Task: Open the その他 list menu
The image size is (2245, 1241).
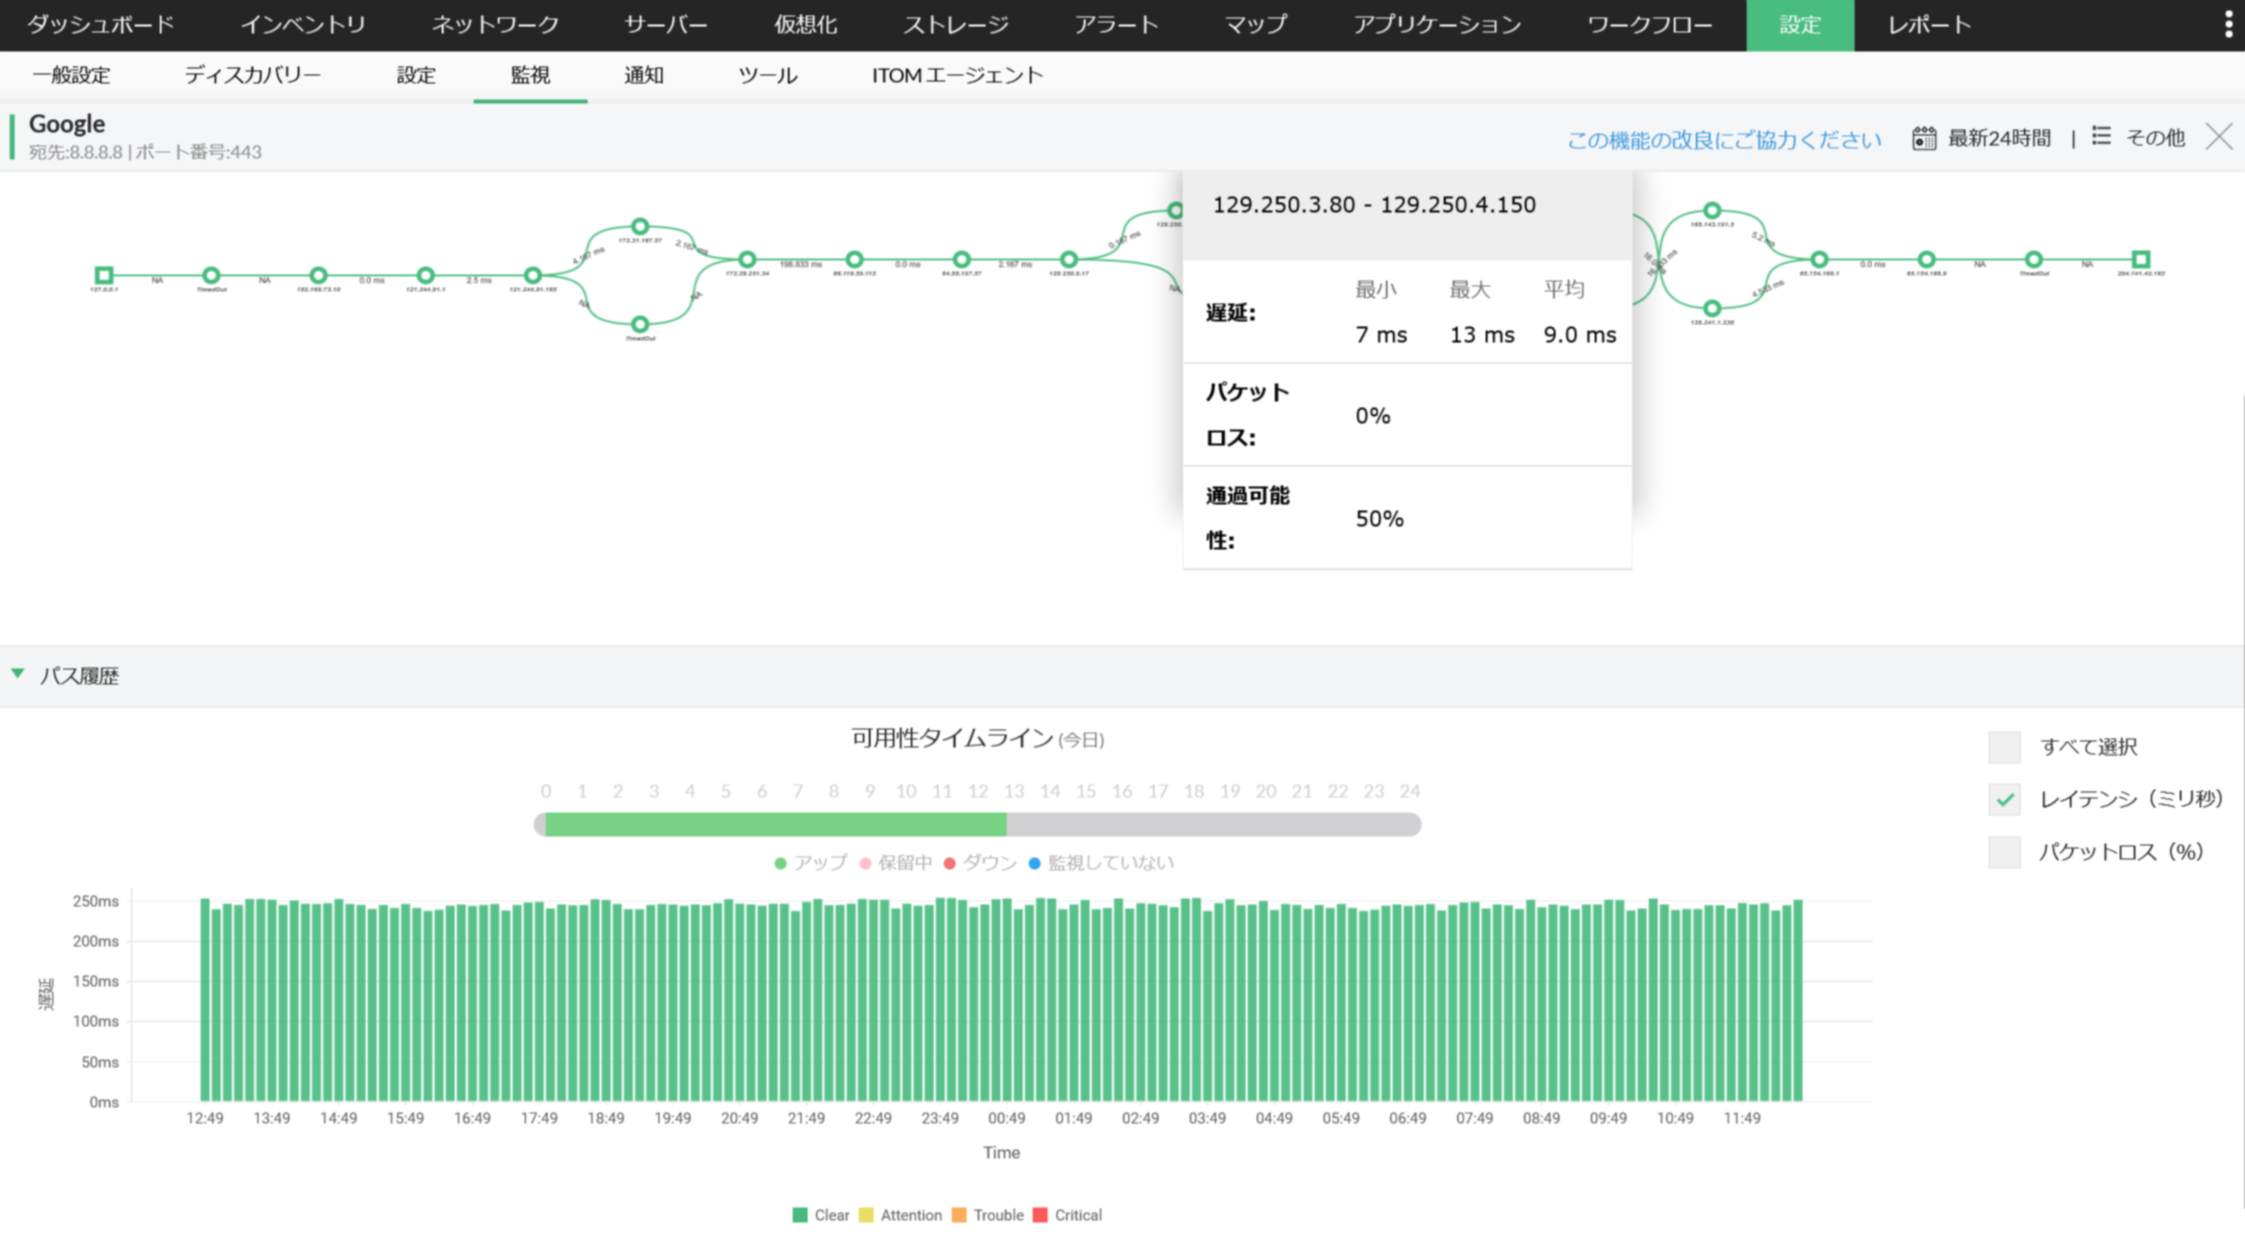Action: 2153,138
